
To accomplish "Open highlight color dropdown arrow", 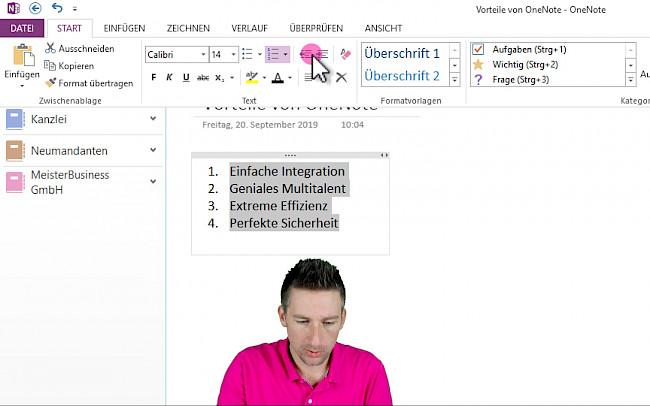I will [x=264, y=77].
